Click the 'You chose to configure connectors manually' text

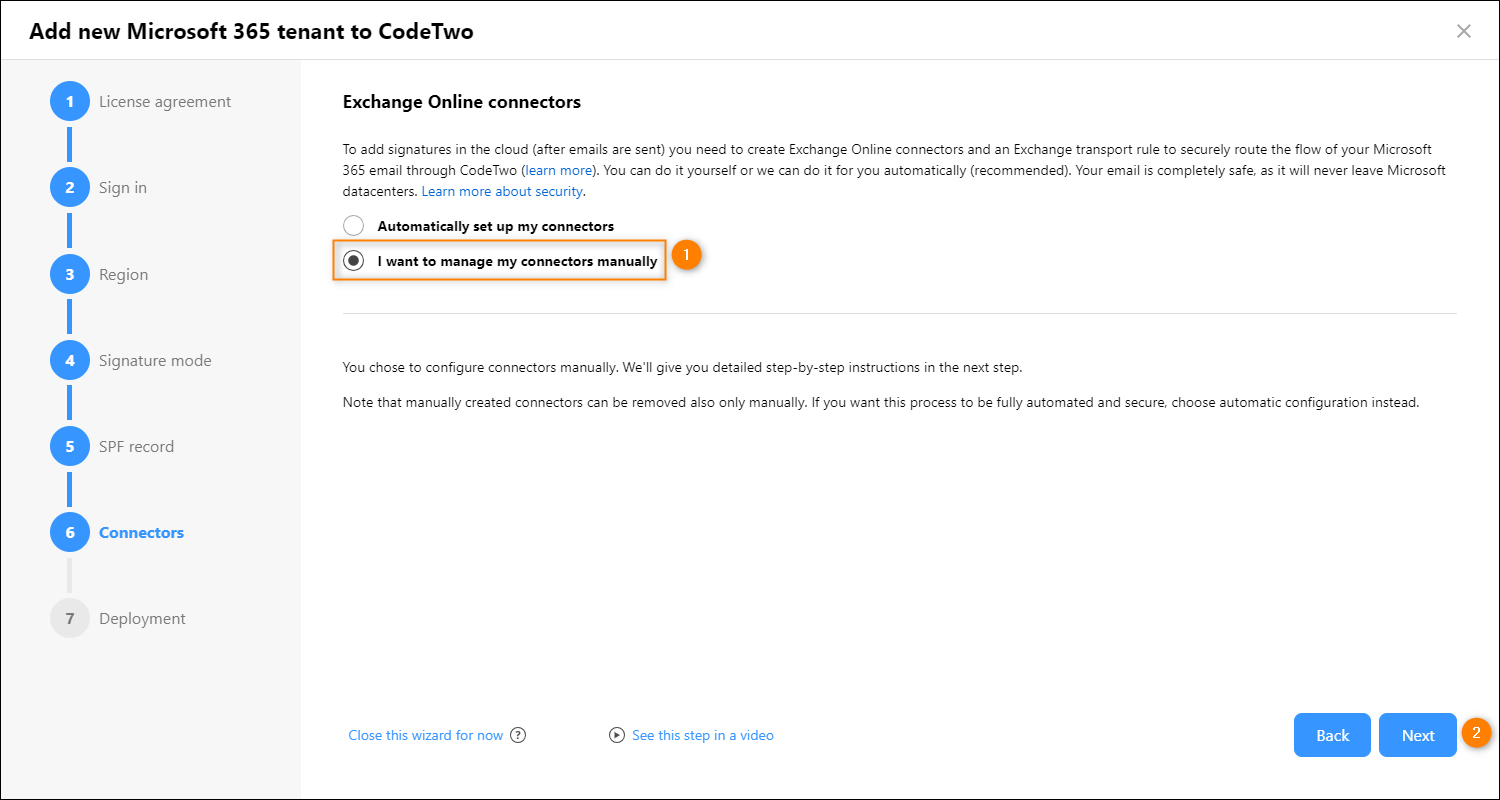pos(683,367)
